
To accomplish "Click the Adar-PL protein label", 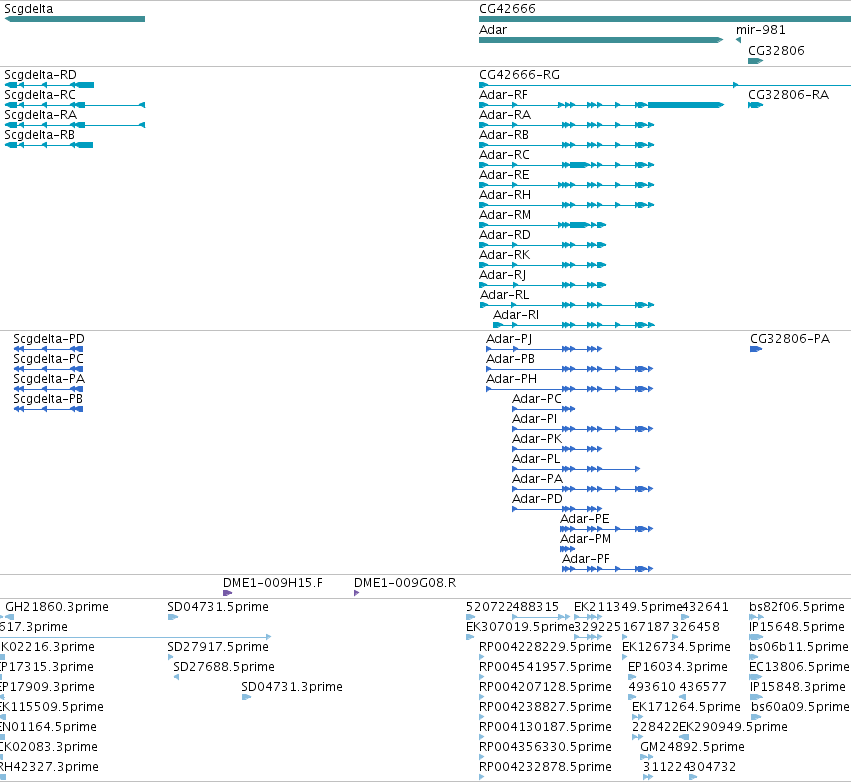I will (x=536, y=460).
